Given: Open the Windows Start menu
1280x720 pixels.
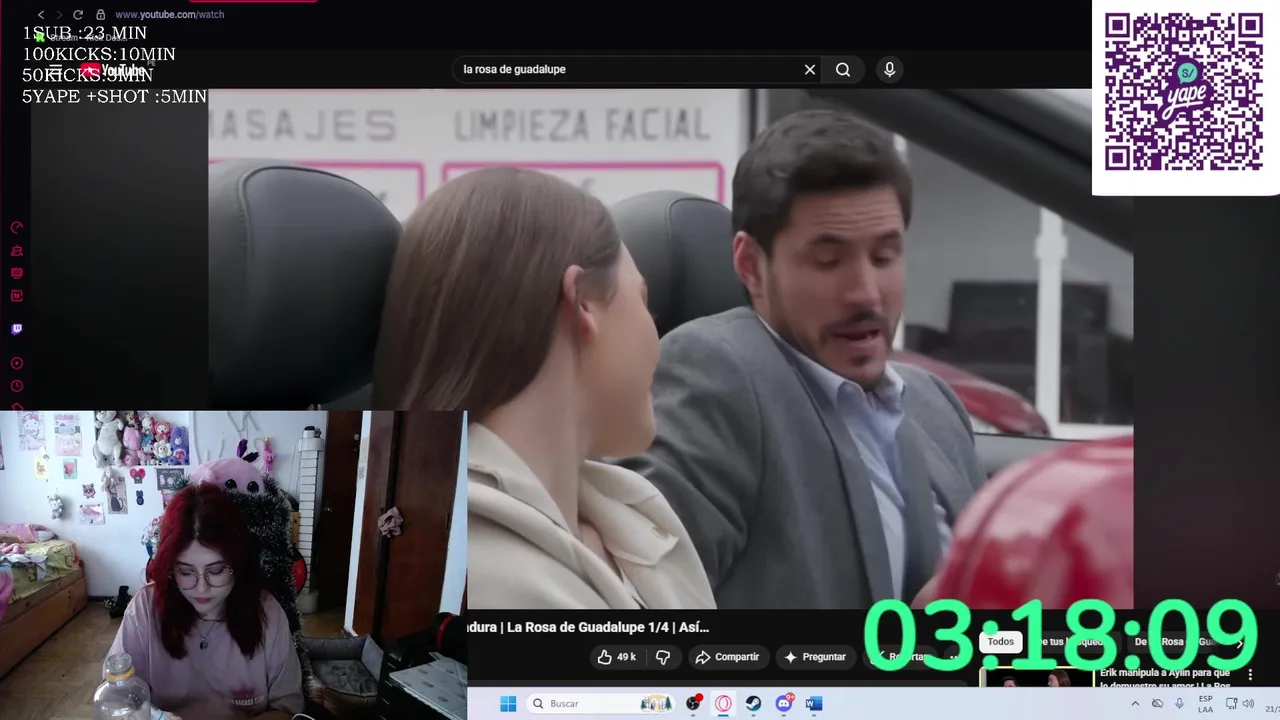Looking at the screenshot, I should click(x=508, y=704).
